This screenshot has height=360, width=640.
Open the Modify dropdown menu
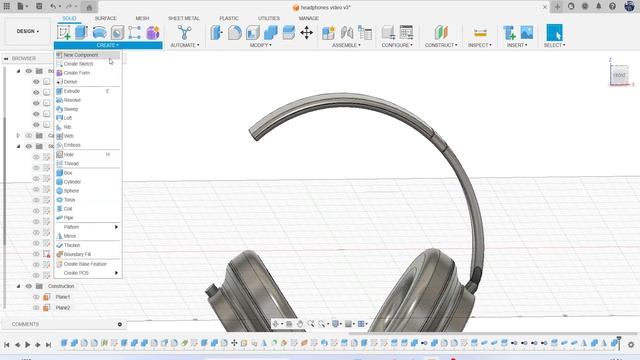click(x=260, y=45)
